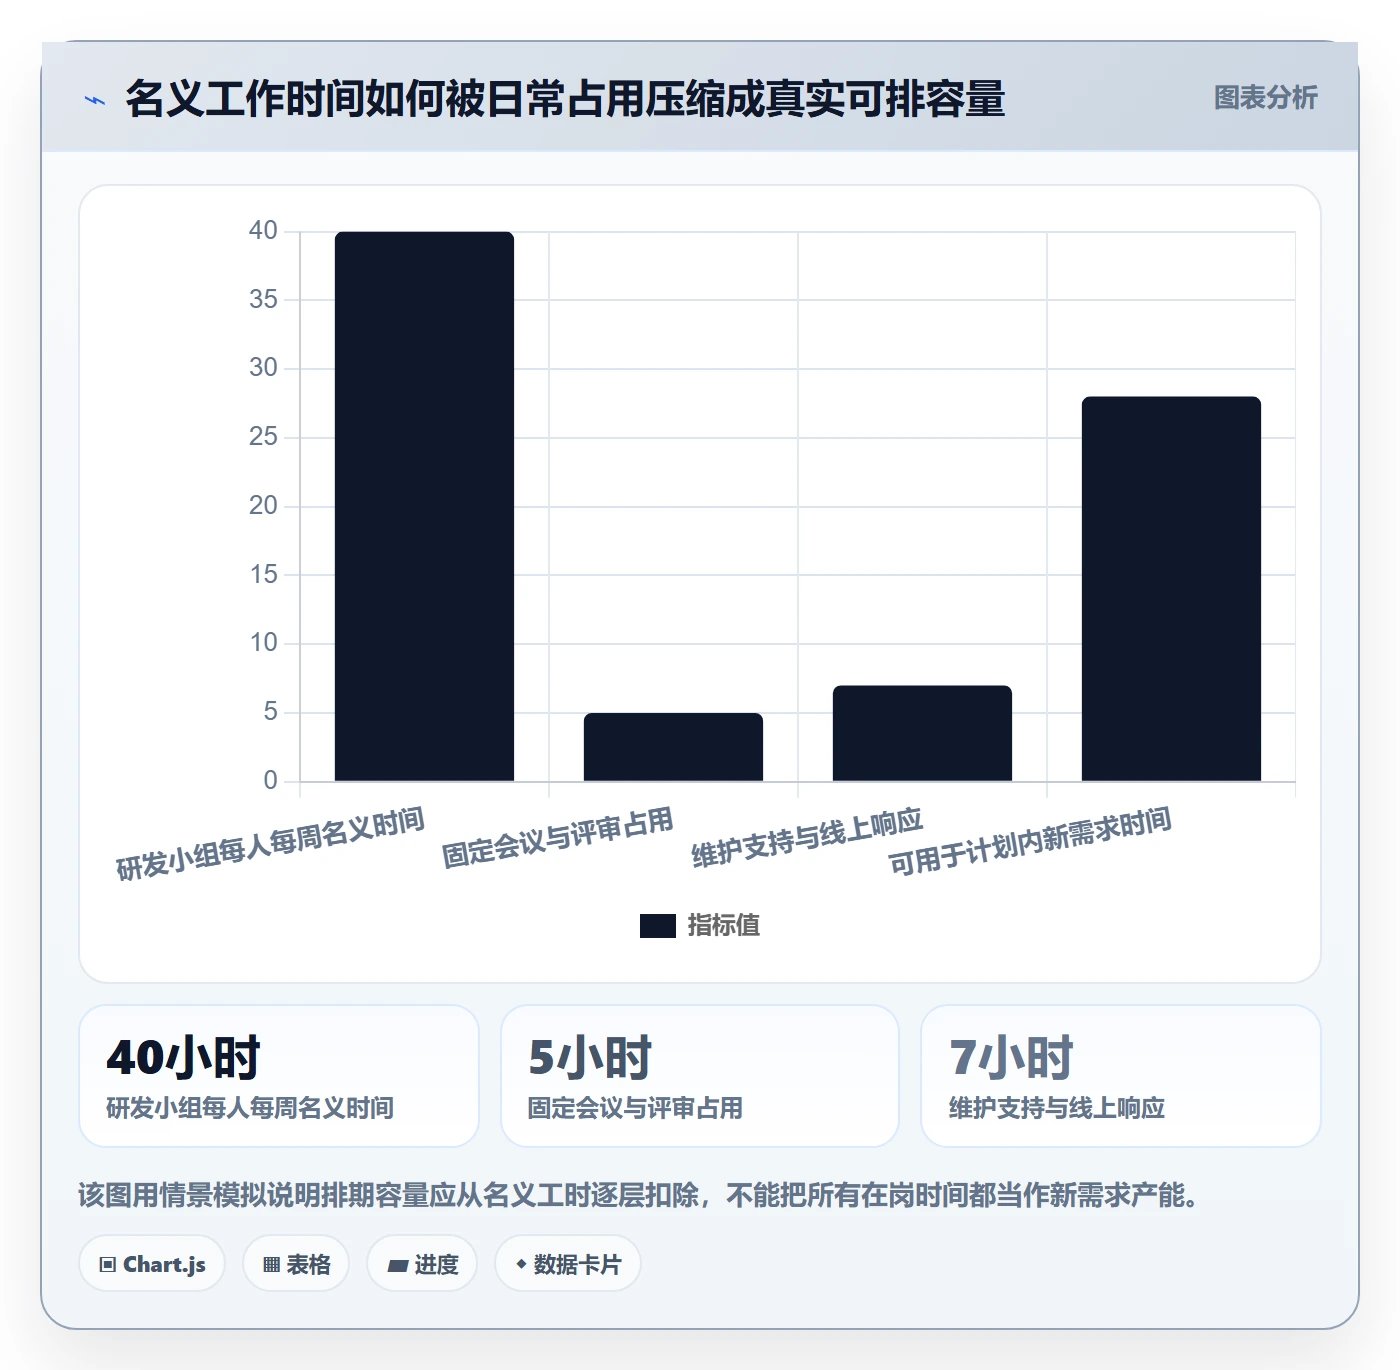This screenshot has width=1400, height=1370.
Task: Click the diamond icon in 数据卡片 chip
Action: click(521, 1264)
